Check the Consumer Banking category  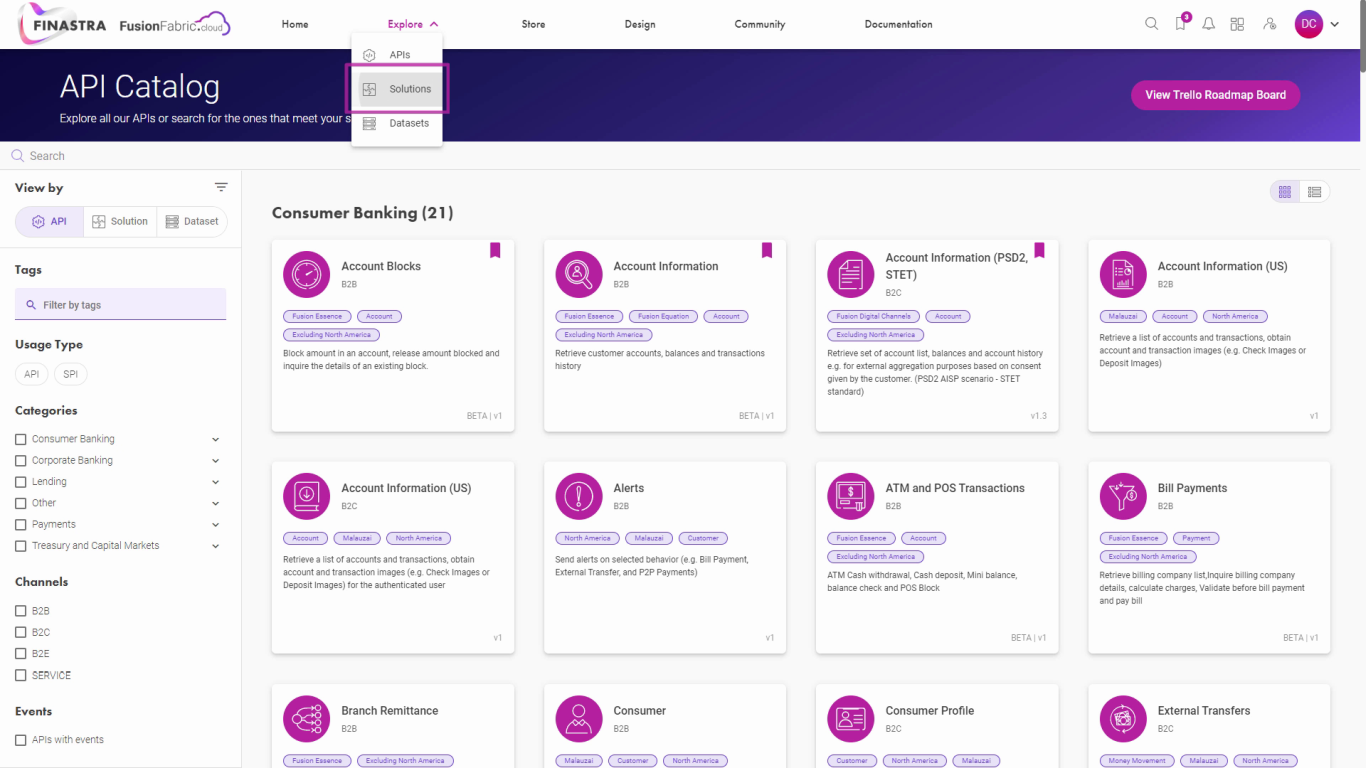[x=21, y=439]
